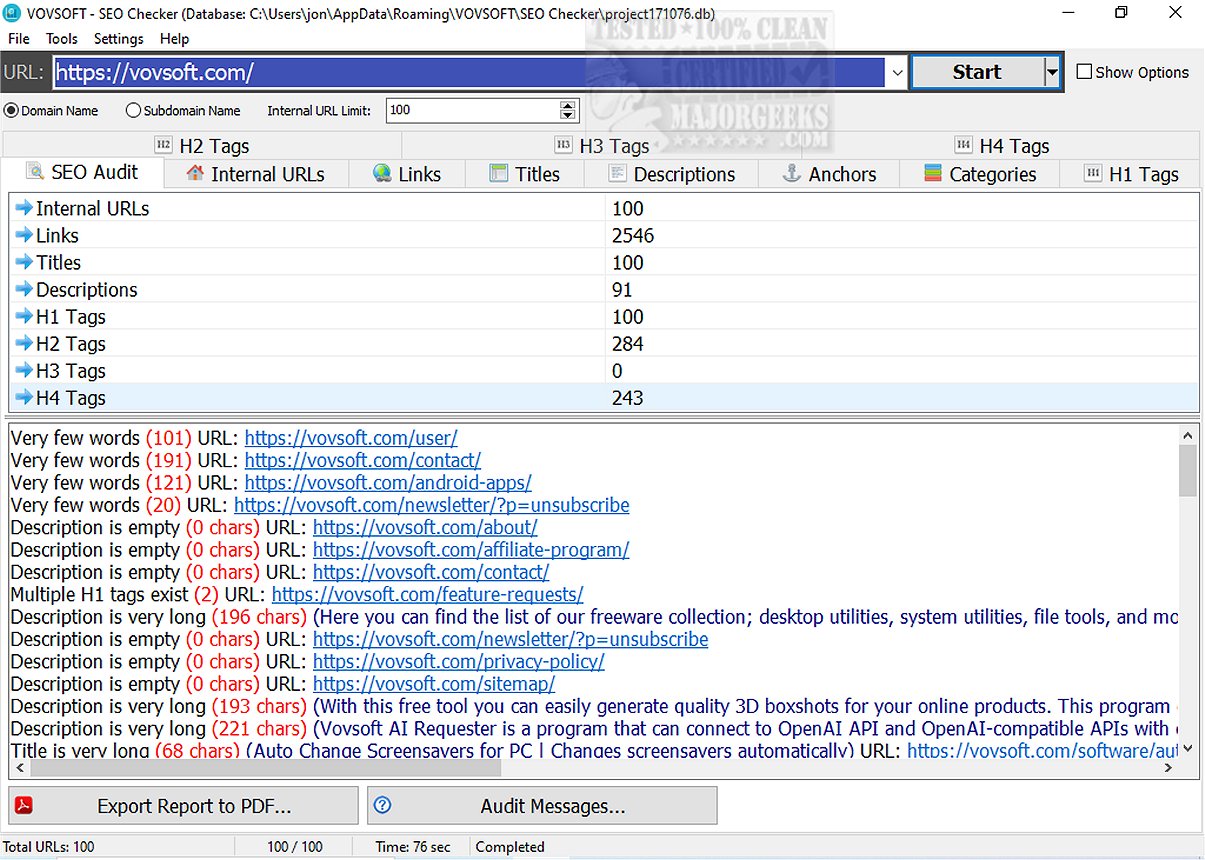Click the arrow icon beside Internal URLs row
The height and width of the screenshot is (860, 1205).
24,208
